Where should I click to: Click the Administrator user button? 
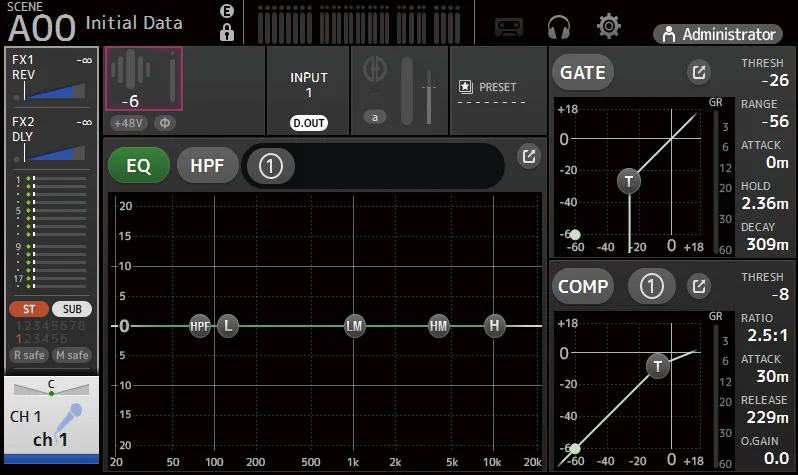pos(718,34)
